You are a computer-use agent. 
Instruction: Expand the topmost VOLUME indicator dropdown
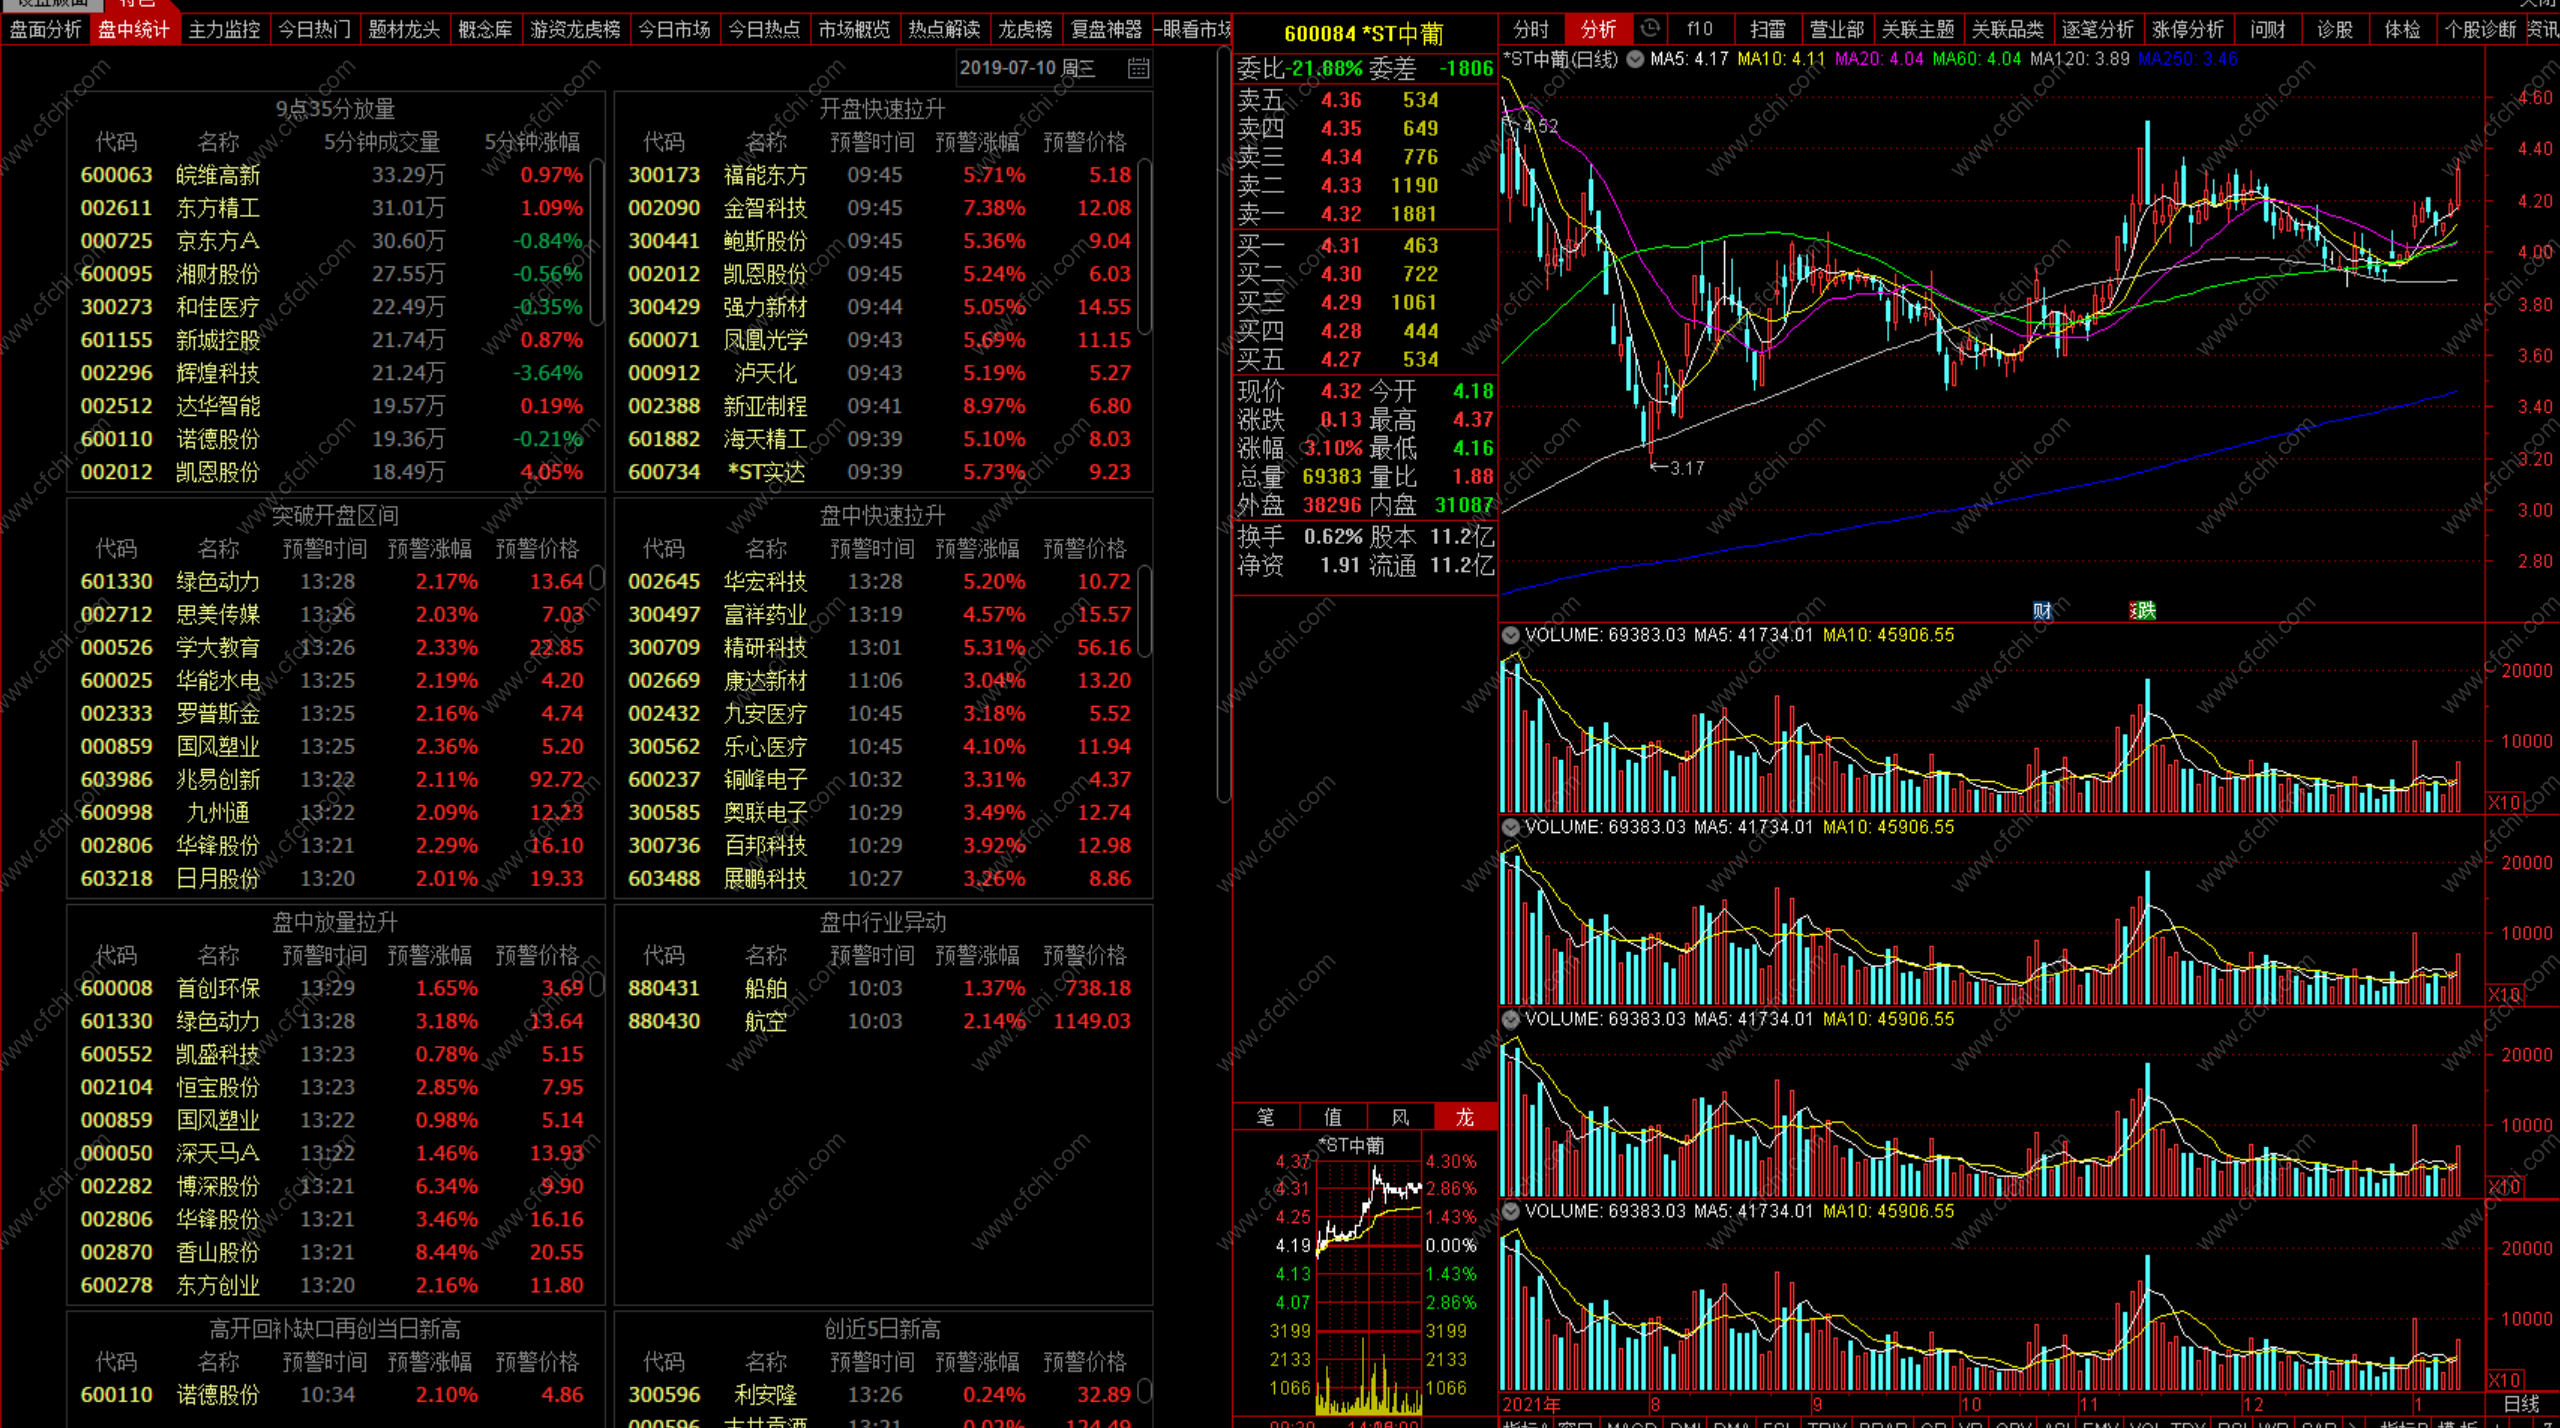coord(1511,635)
